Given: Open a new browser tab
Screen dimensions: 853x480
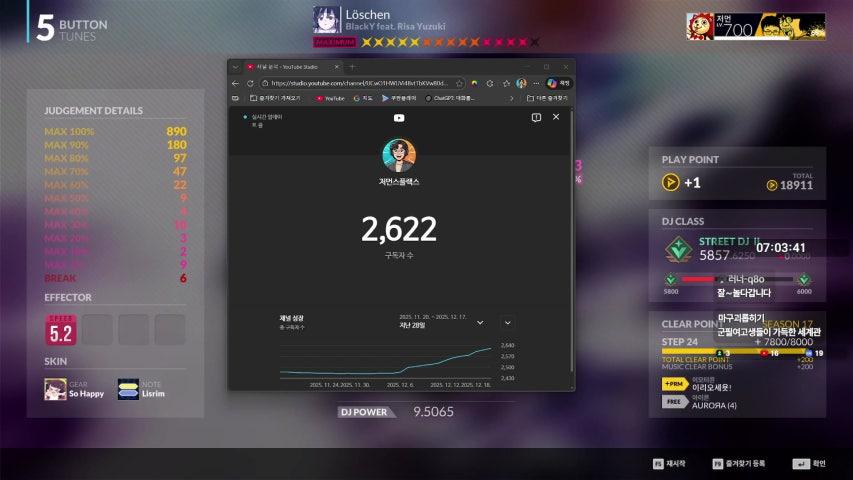Looking at the screenshot, I should (x=352, y=66).
